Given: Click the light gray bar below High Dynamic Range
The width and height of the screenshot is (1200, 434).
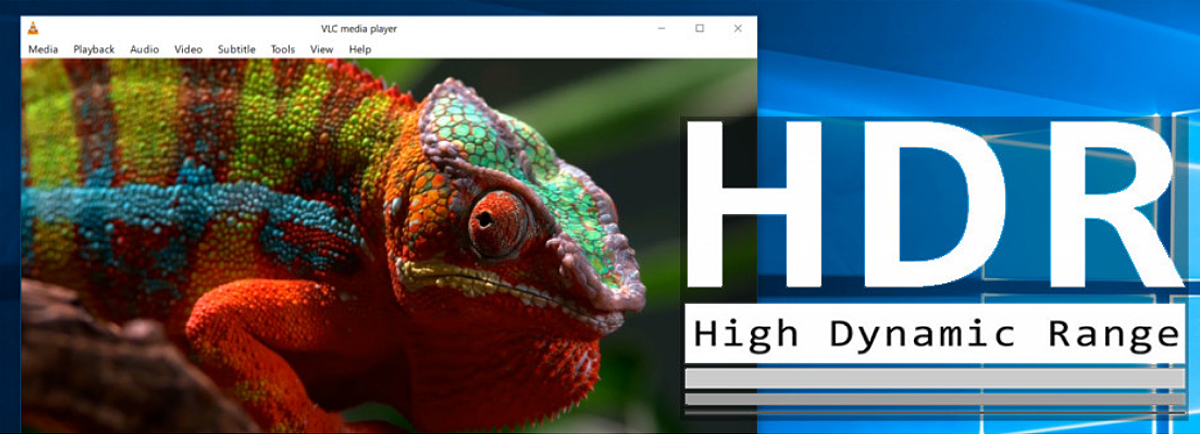Looking at the screenshot, I should (935, 379).
